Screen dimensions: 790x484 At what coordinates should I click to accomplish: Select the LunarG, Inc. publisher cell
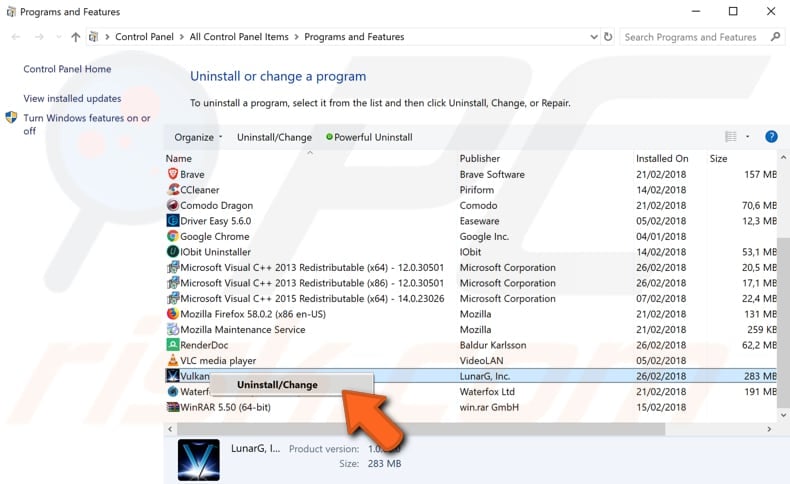pos(485,376)
